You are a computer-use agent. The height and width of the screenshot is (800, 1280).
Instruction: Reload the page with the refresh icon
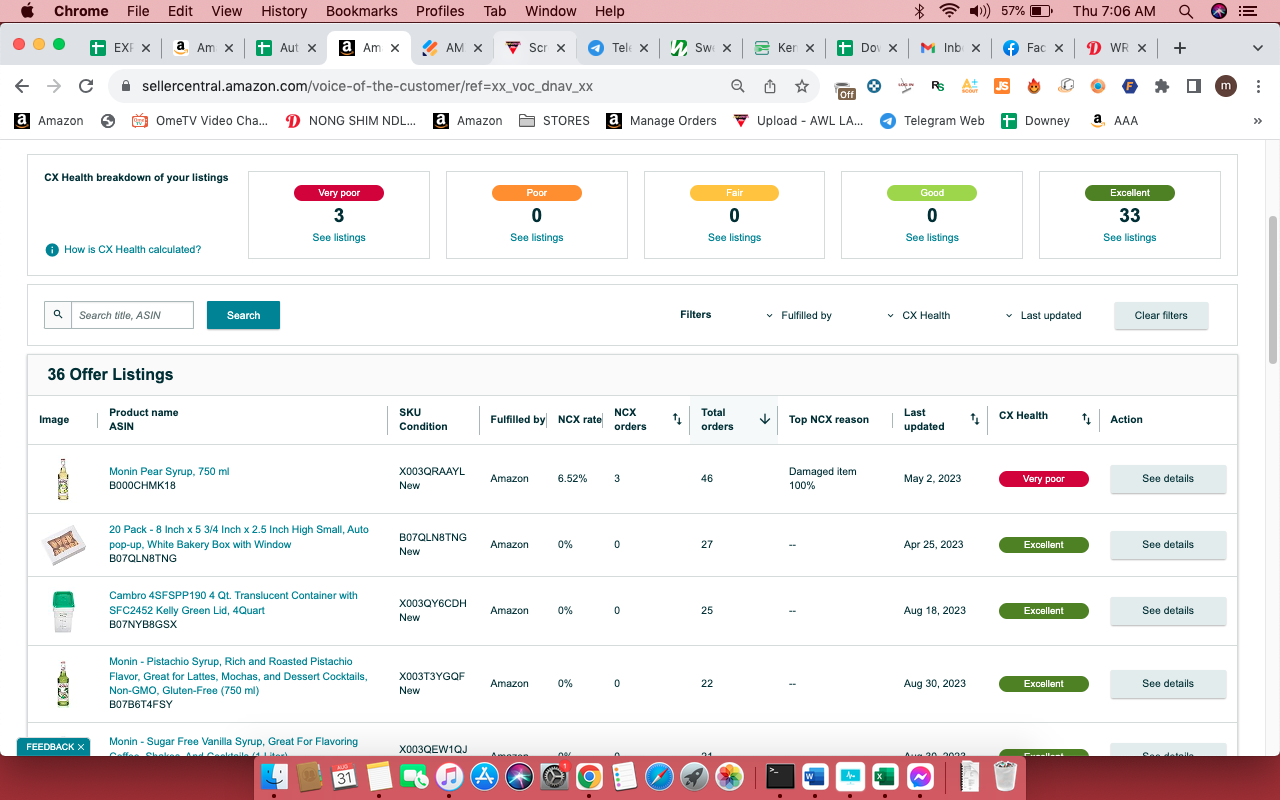coord(86,86)
